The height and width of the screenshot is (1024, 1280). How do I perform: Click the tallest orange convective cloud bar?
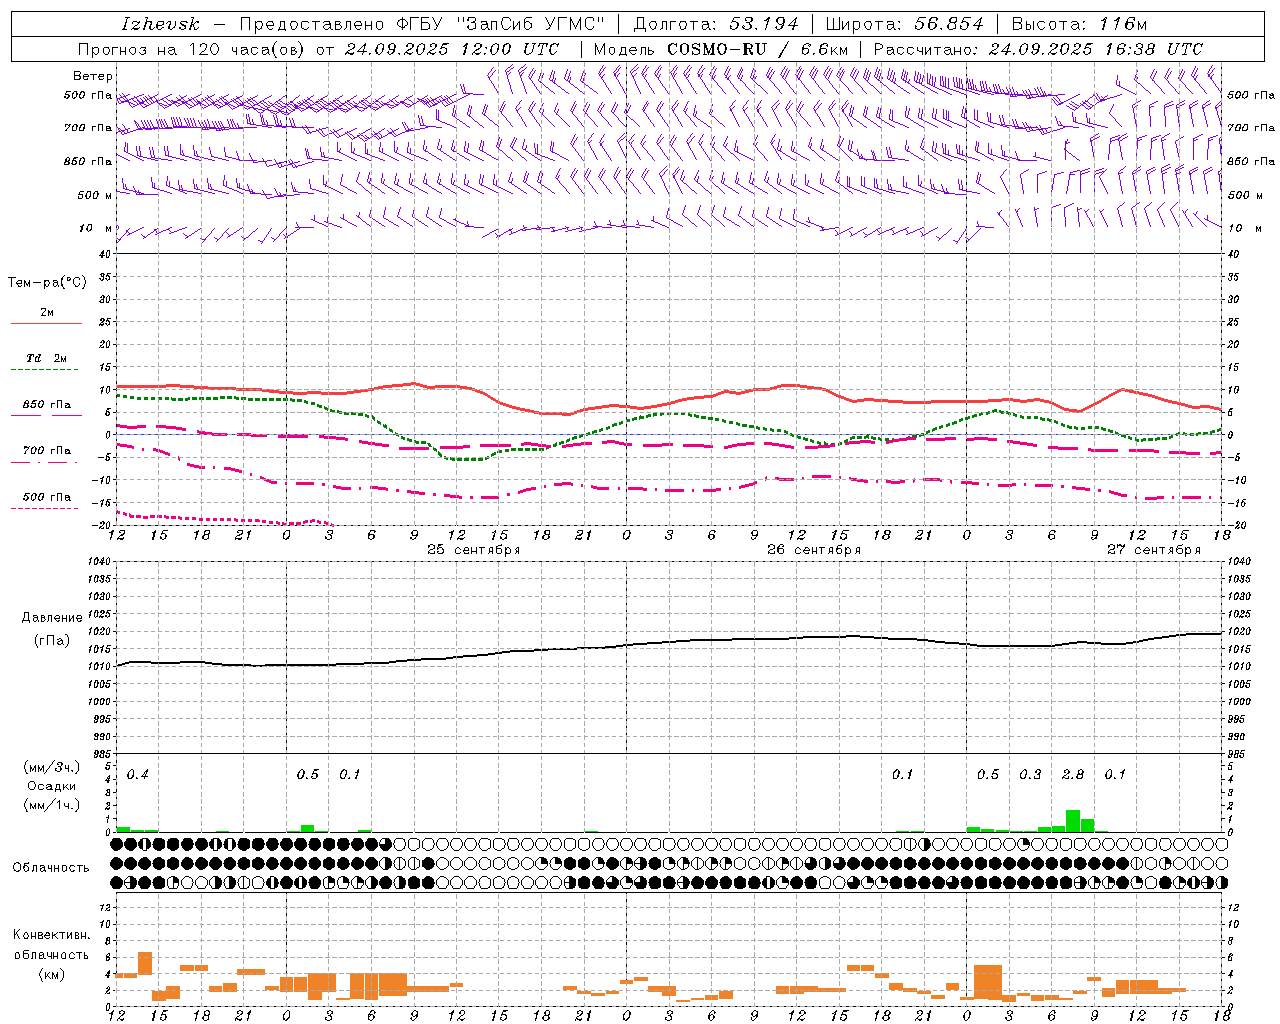pos(988,982)
